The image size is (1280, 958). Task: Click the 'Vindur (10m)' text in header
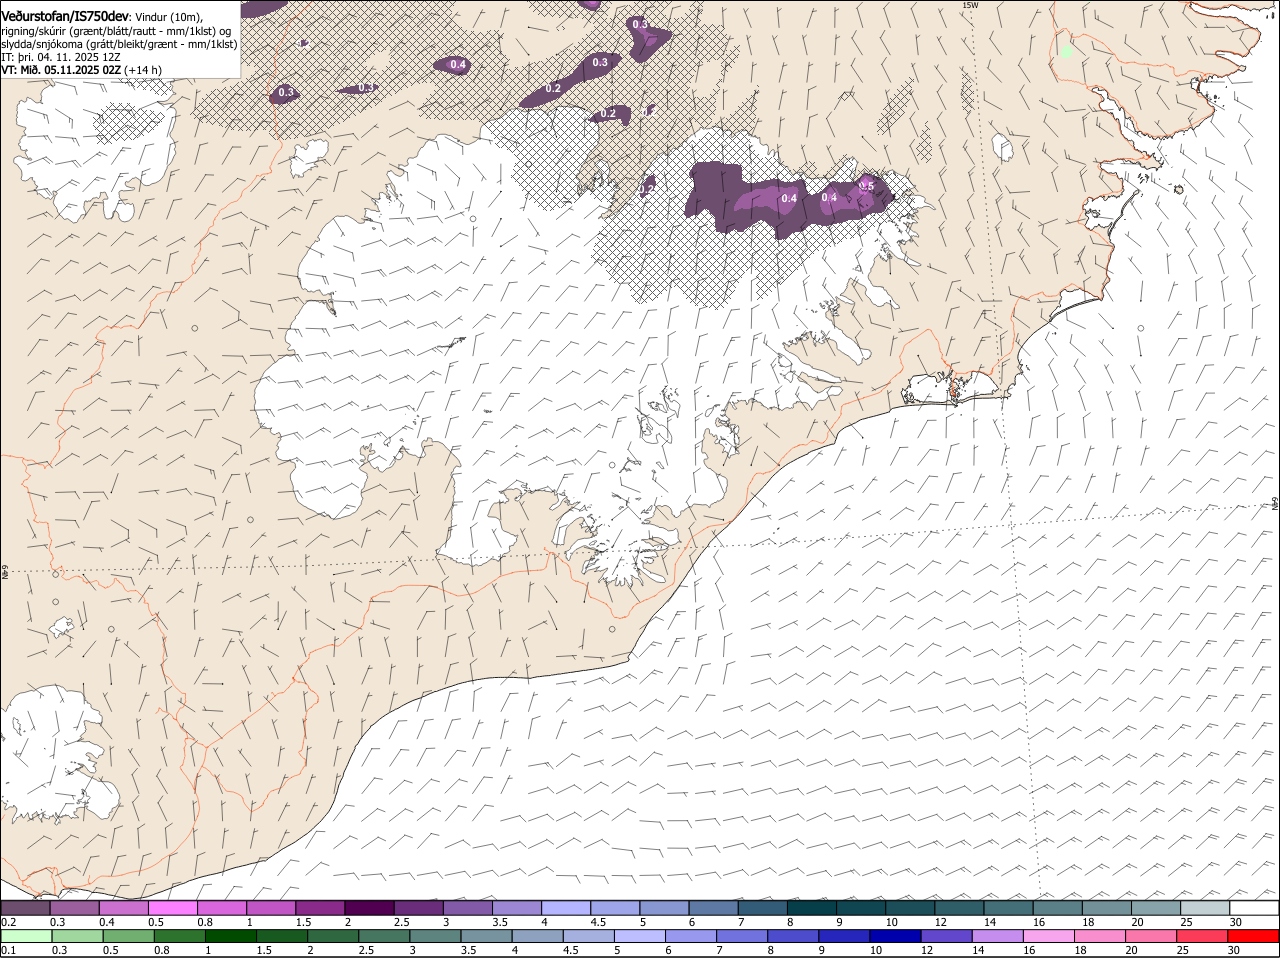pyautogui.click(x=168, y=17)
